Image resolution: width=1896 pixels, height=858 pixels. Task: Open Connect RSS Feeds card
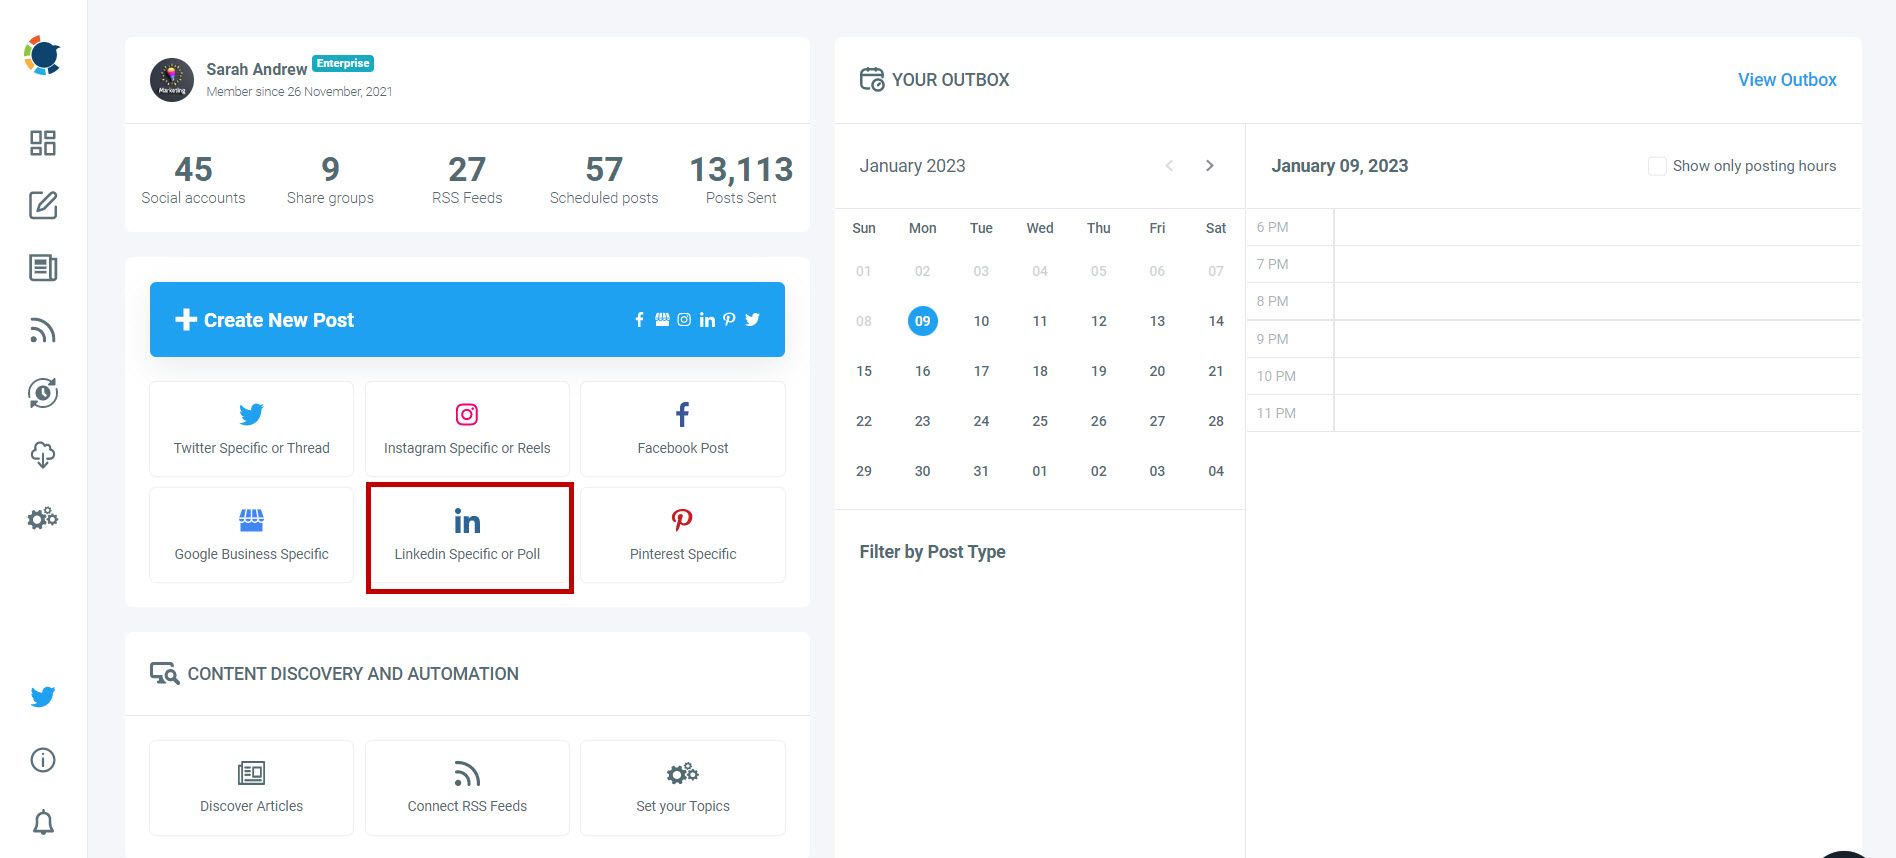click(x=467, y=788)
